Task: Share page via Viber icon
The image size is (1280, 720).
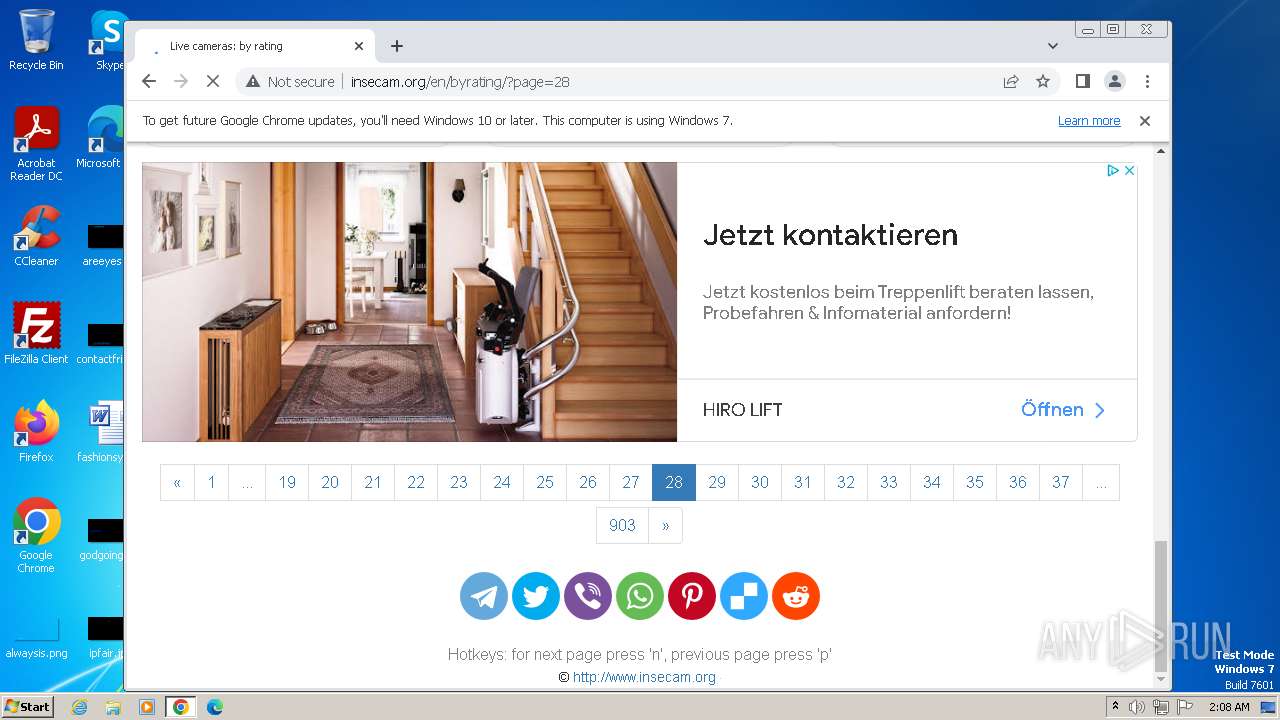Action: click(x=588, y=596)
